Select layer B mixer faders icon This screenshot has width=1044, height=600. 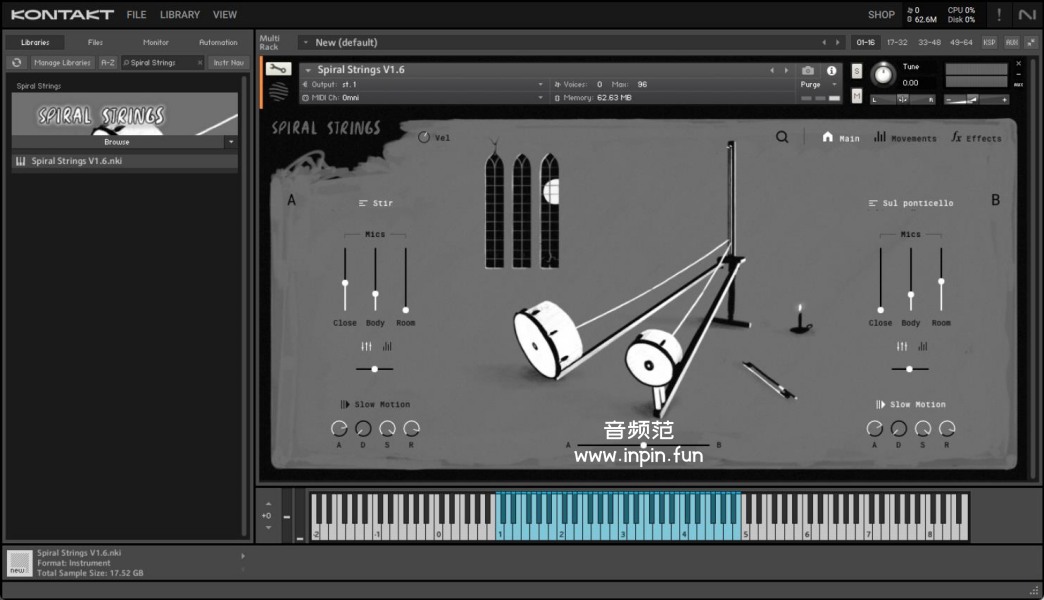pos(902,346)
